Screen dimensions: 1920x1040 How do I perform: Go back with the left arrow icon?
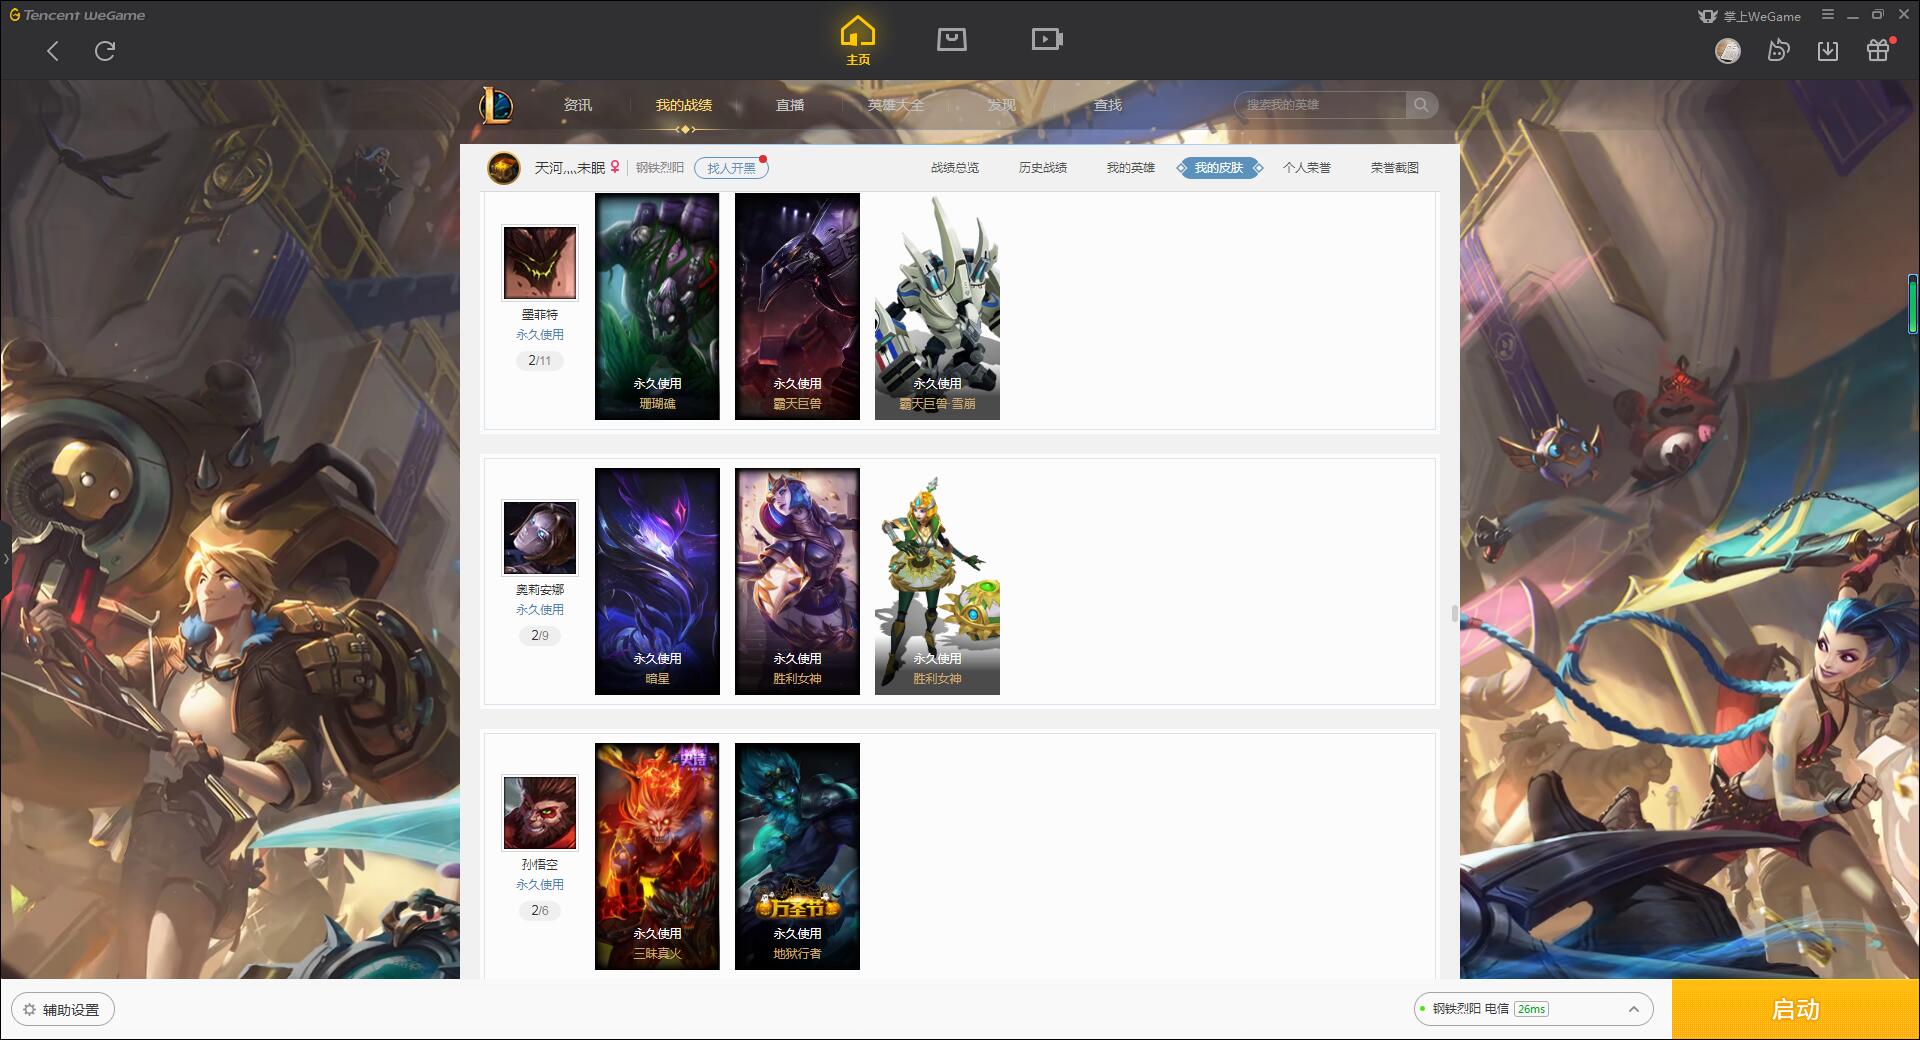pyautogui.click(x=53, y=51)
